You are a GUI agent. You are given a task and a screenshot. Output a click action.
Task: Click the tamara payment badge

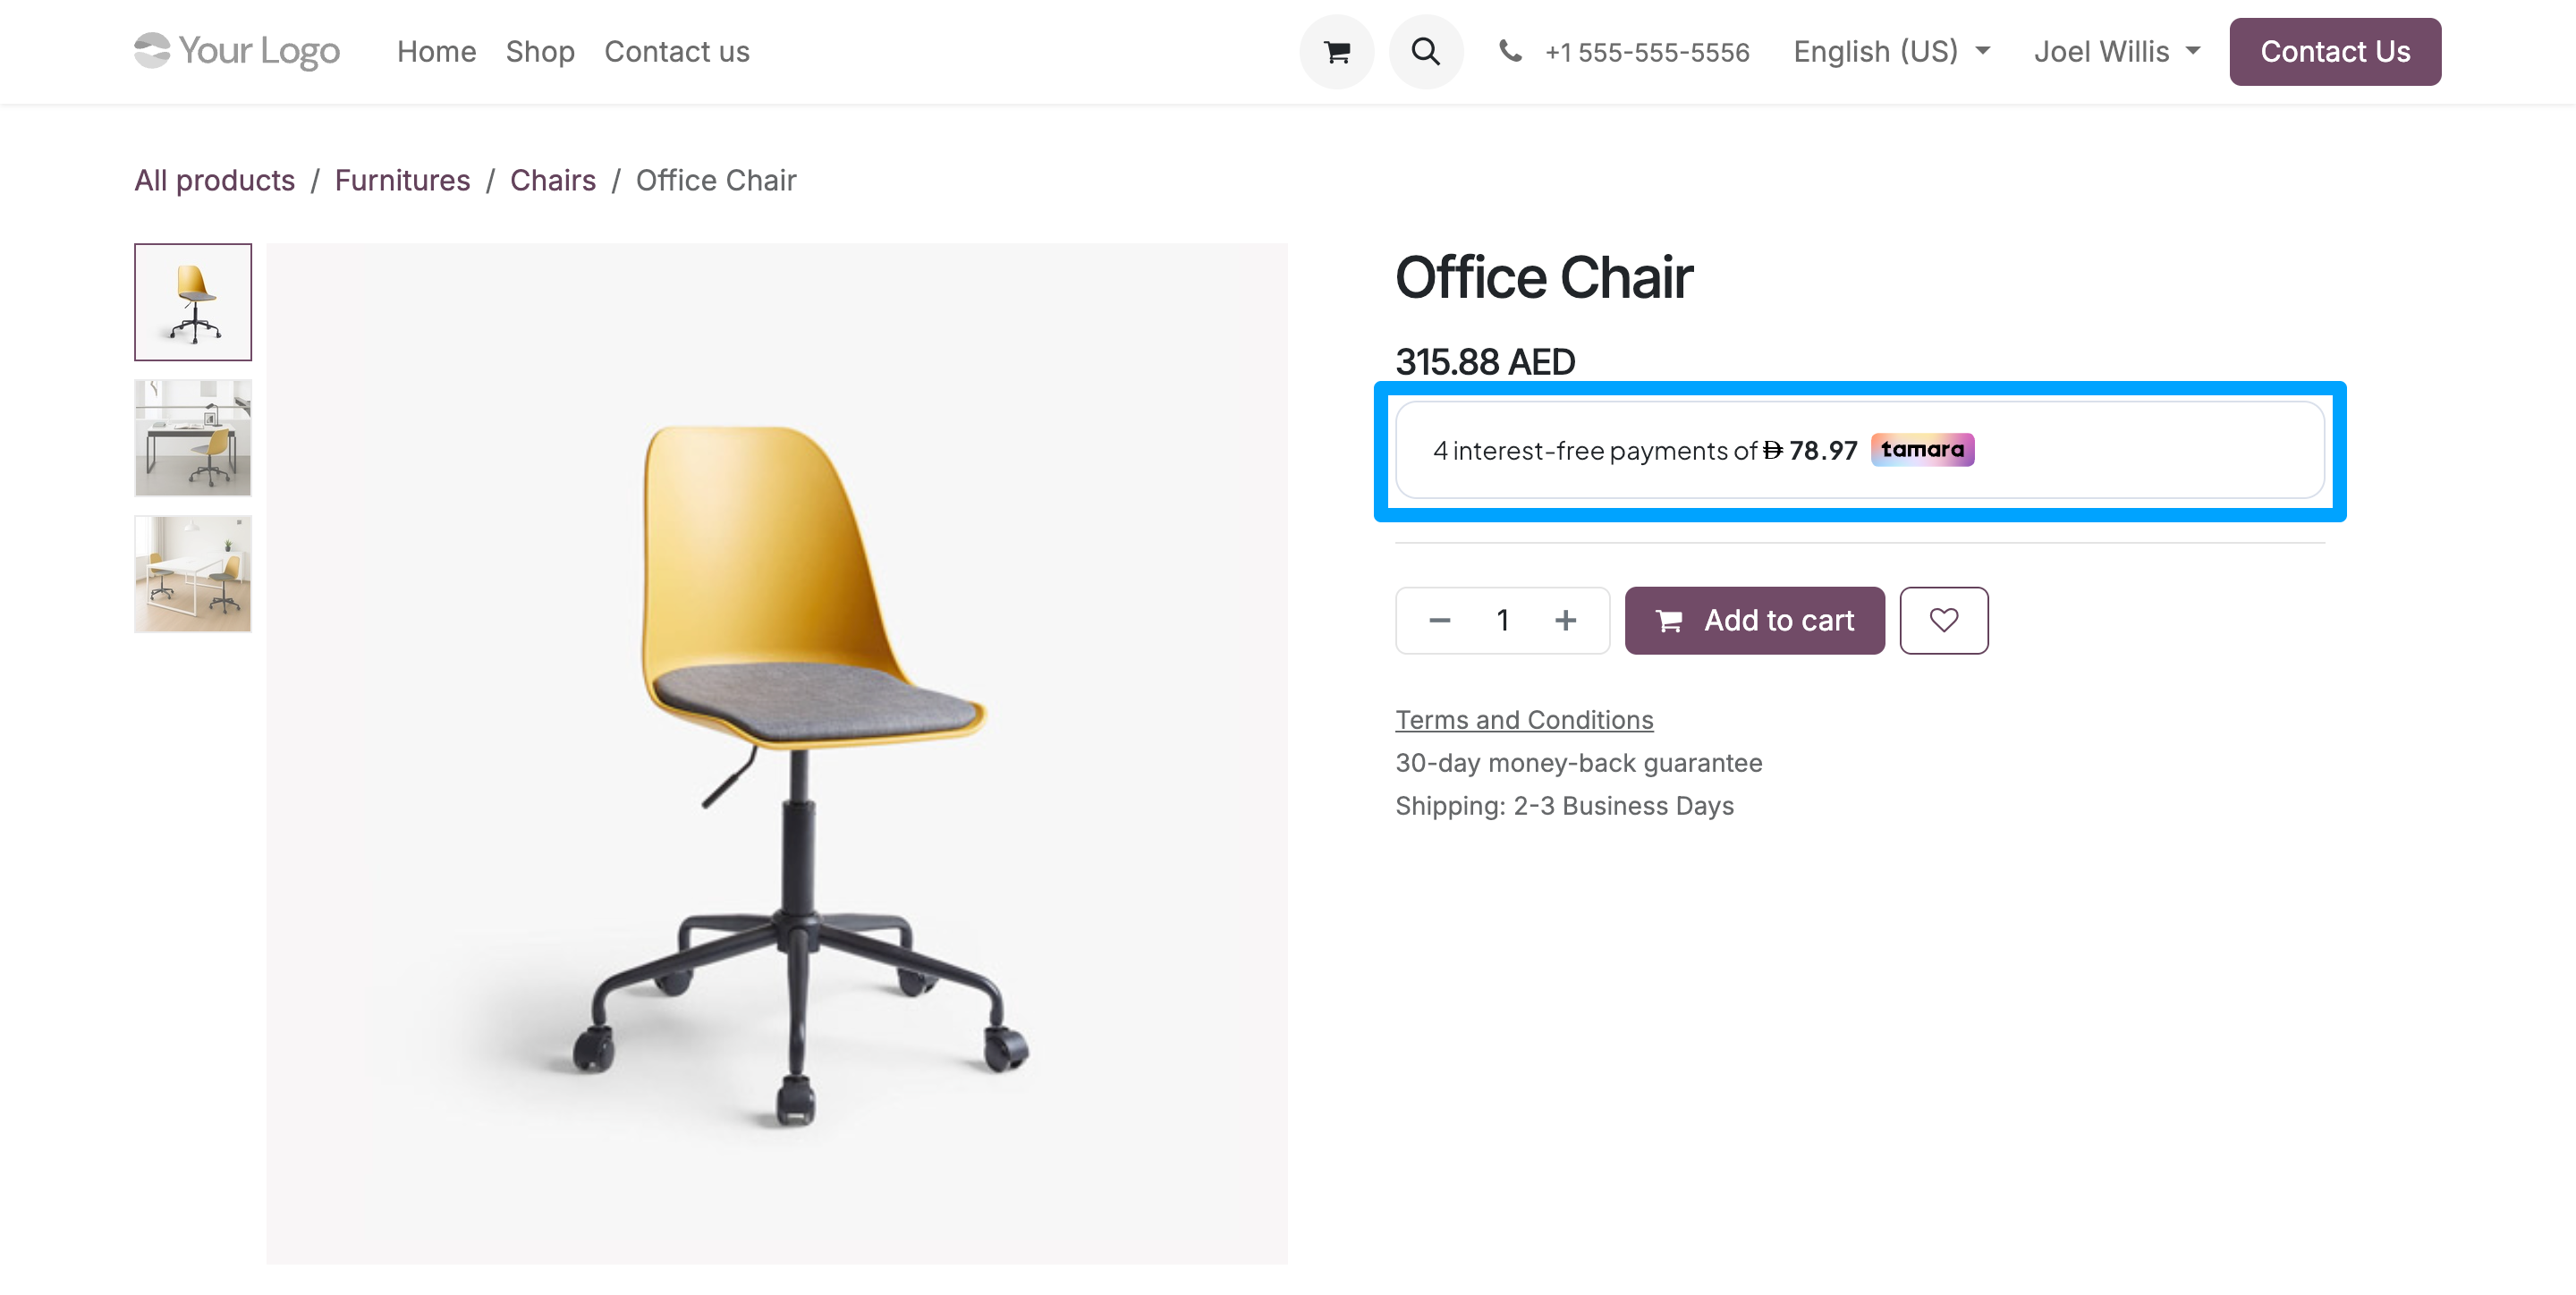click(1922, 450)
